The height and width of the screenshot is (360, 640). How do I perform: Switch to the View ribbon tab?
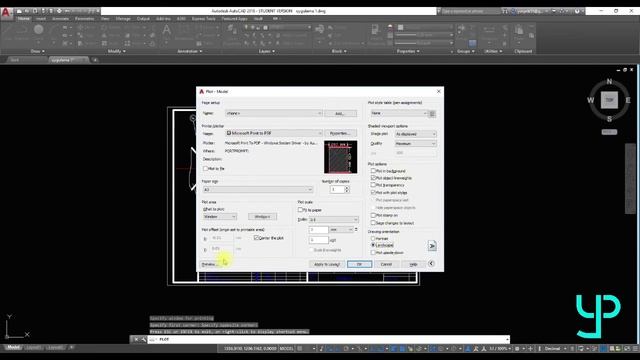pyautogui.click(x=105, y=19)
